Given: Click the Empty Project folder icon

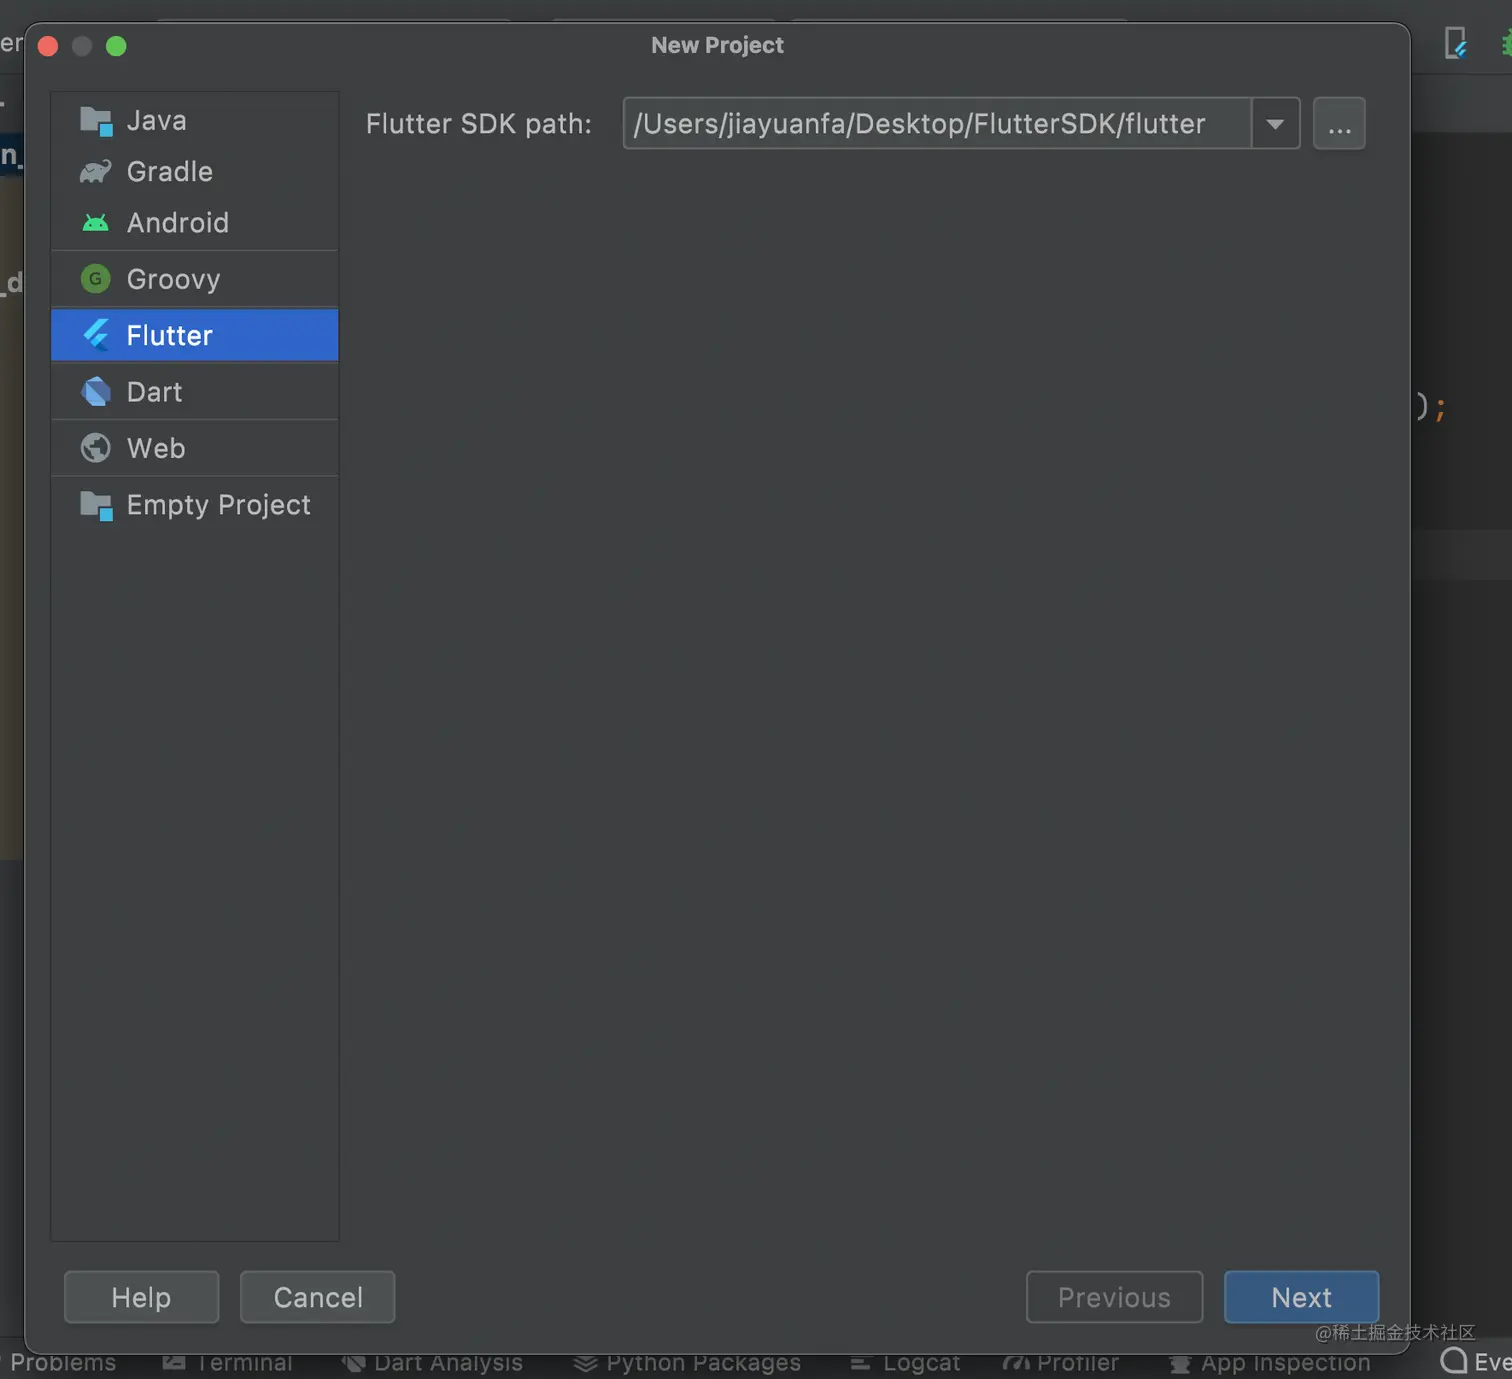Looking at the screenshot, I should (96, 506).
